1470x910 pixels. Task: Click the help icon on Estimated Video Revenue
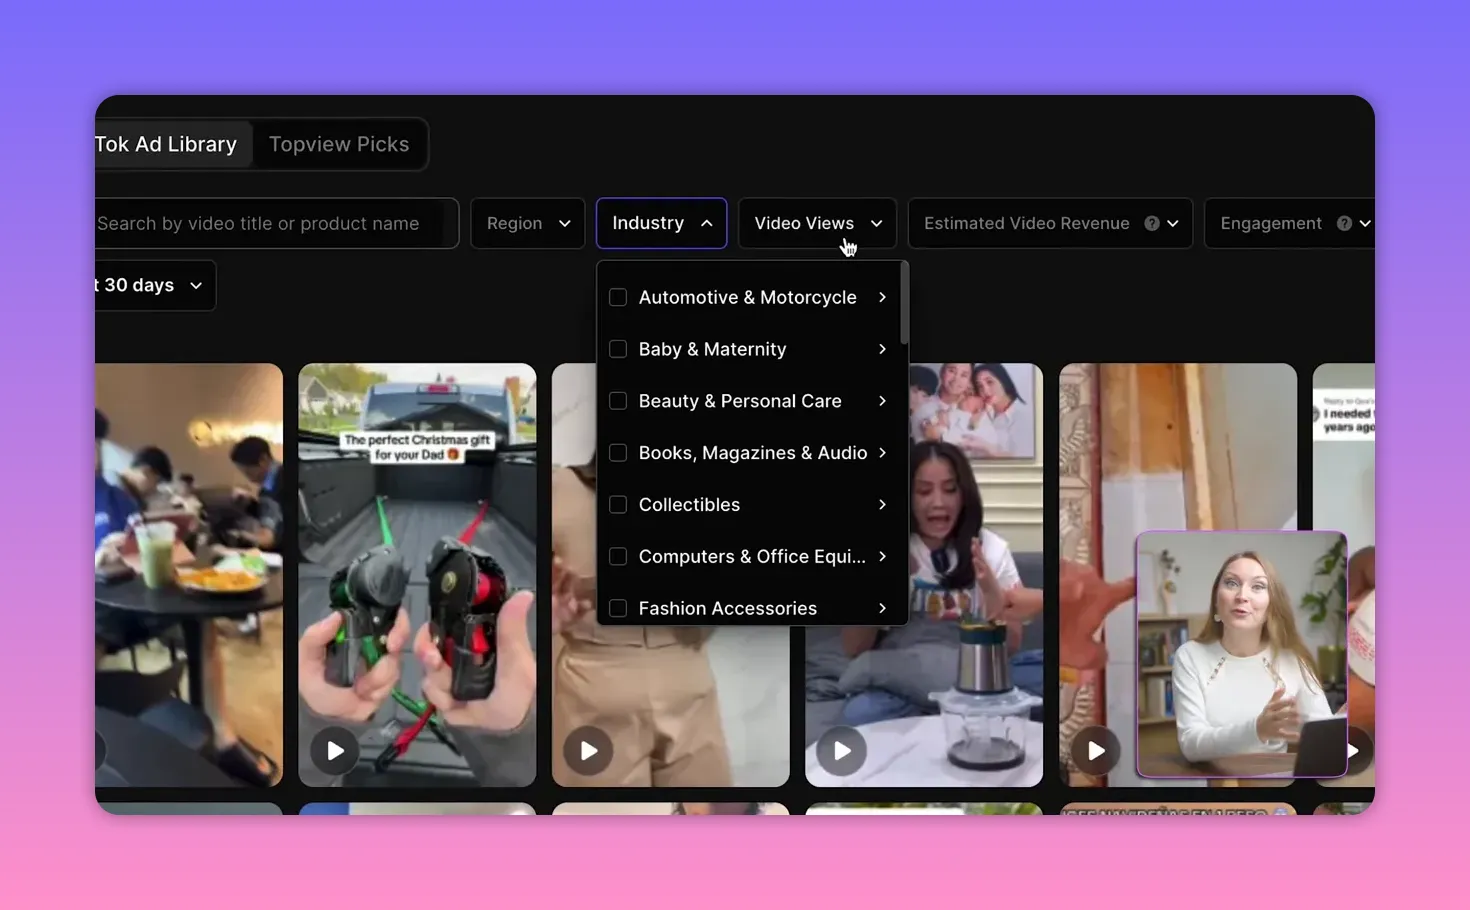(x=1152, y=223)
